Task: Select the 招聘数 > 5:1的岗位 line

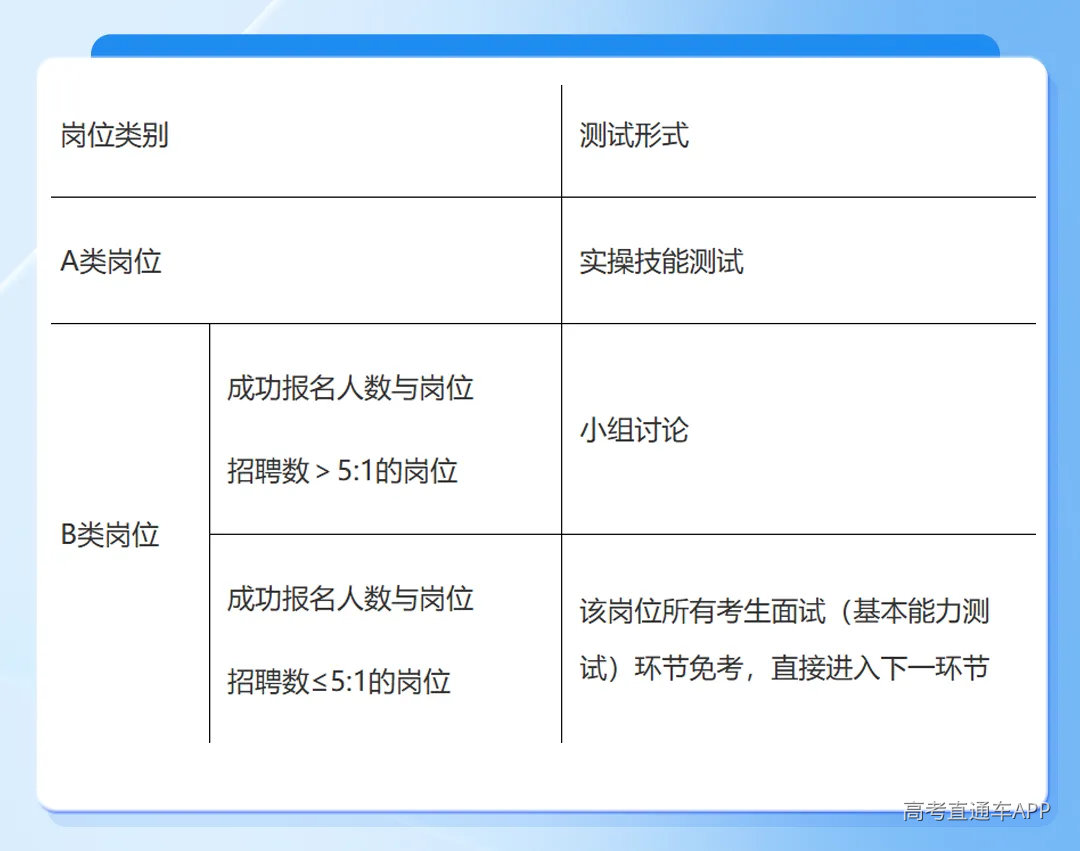Action: [342, 472]
